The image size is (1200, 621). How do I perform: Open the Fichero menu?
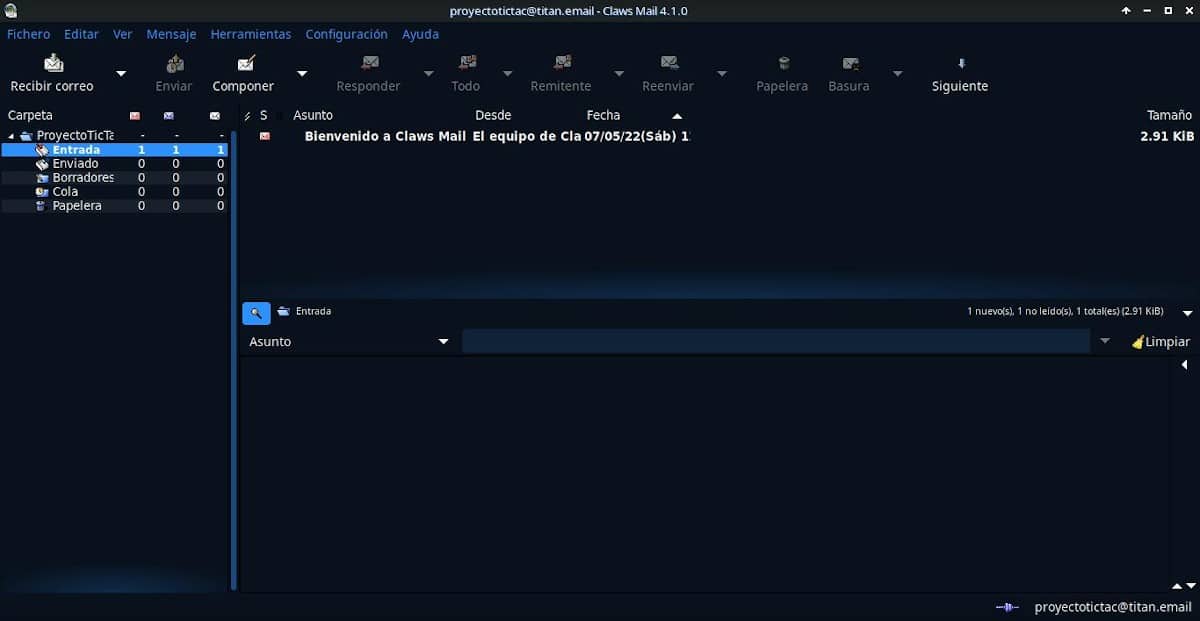(29, 34)
